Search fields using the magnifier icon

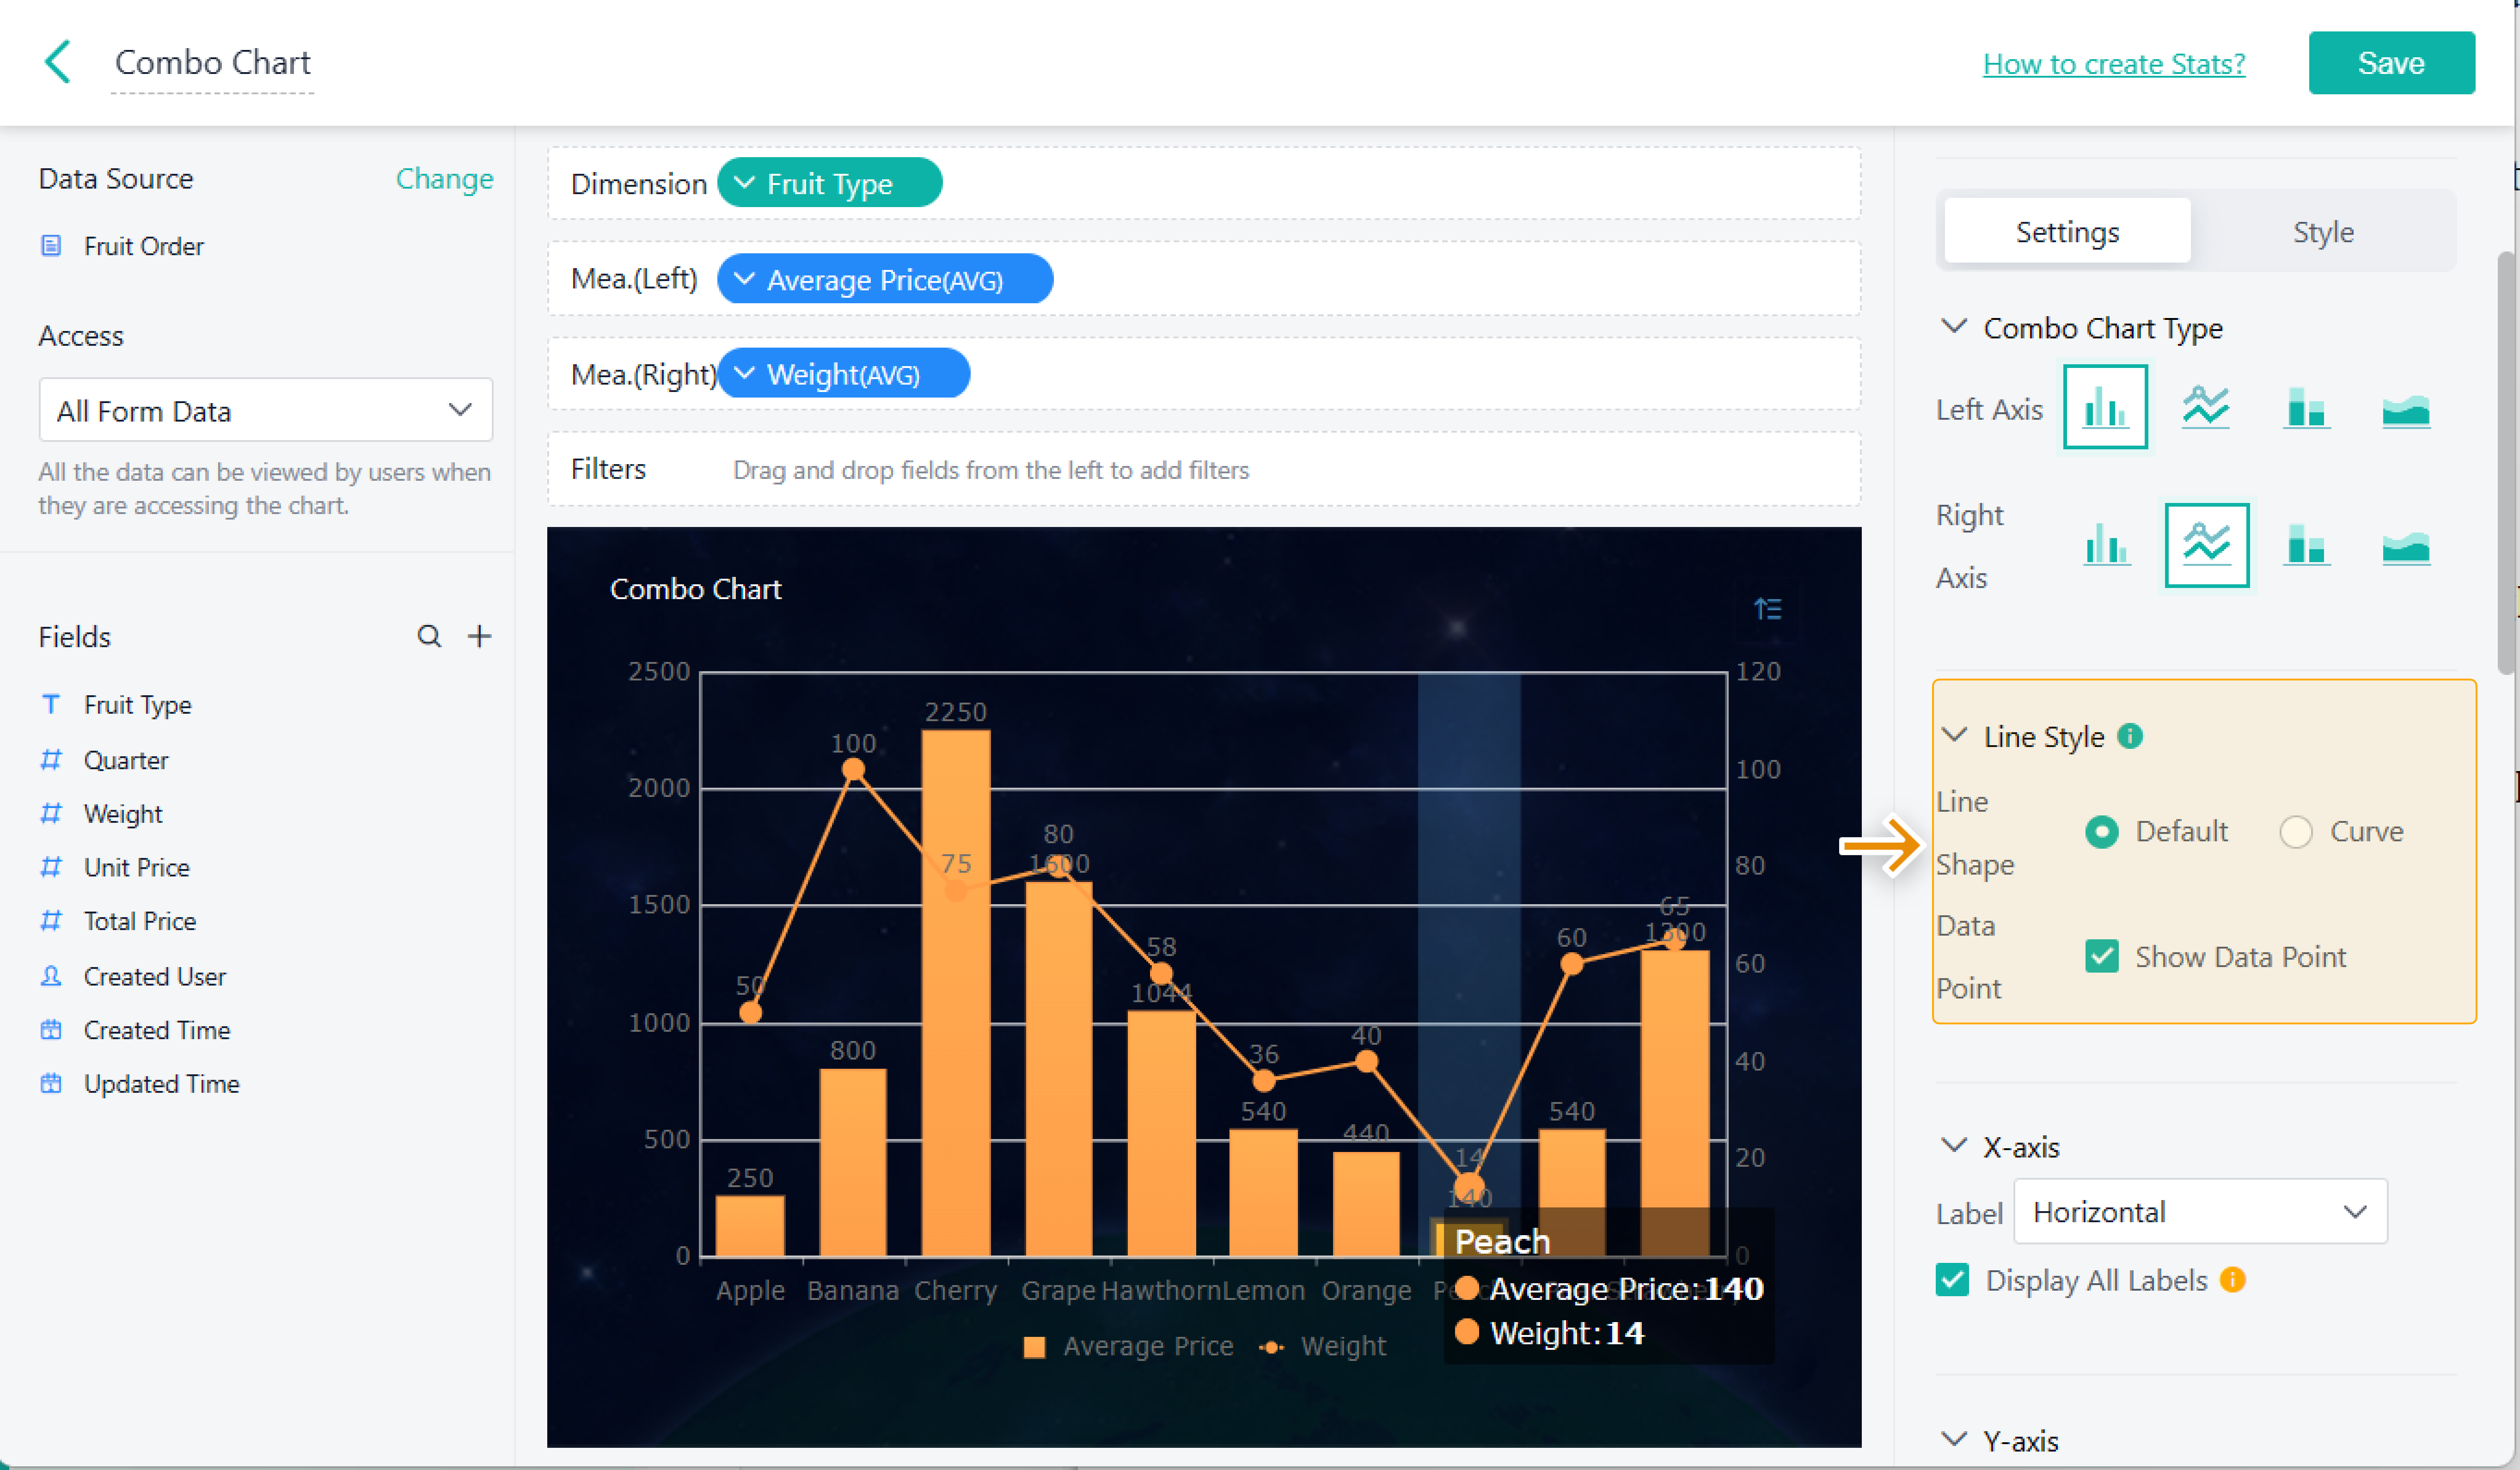tap(429, 636)
